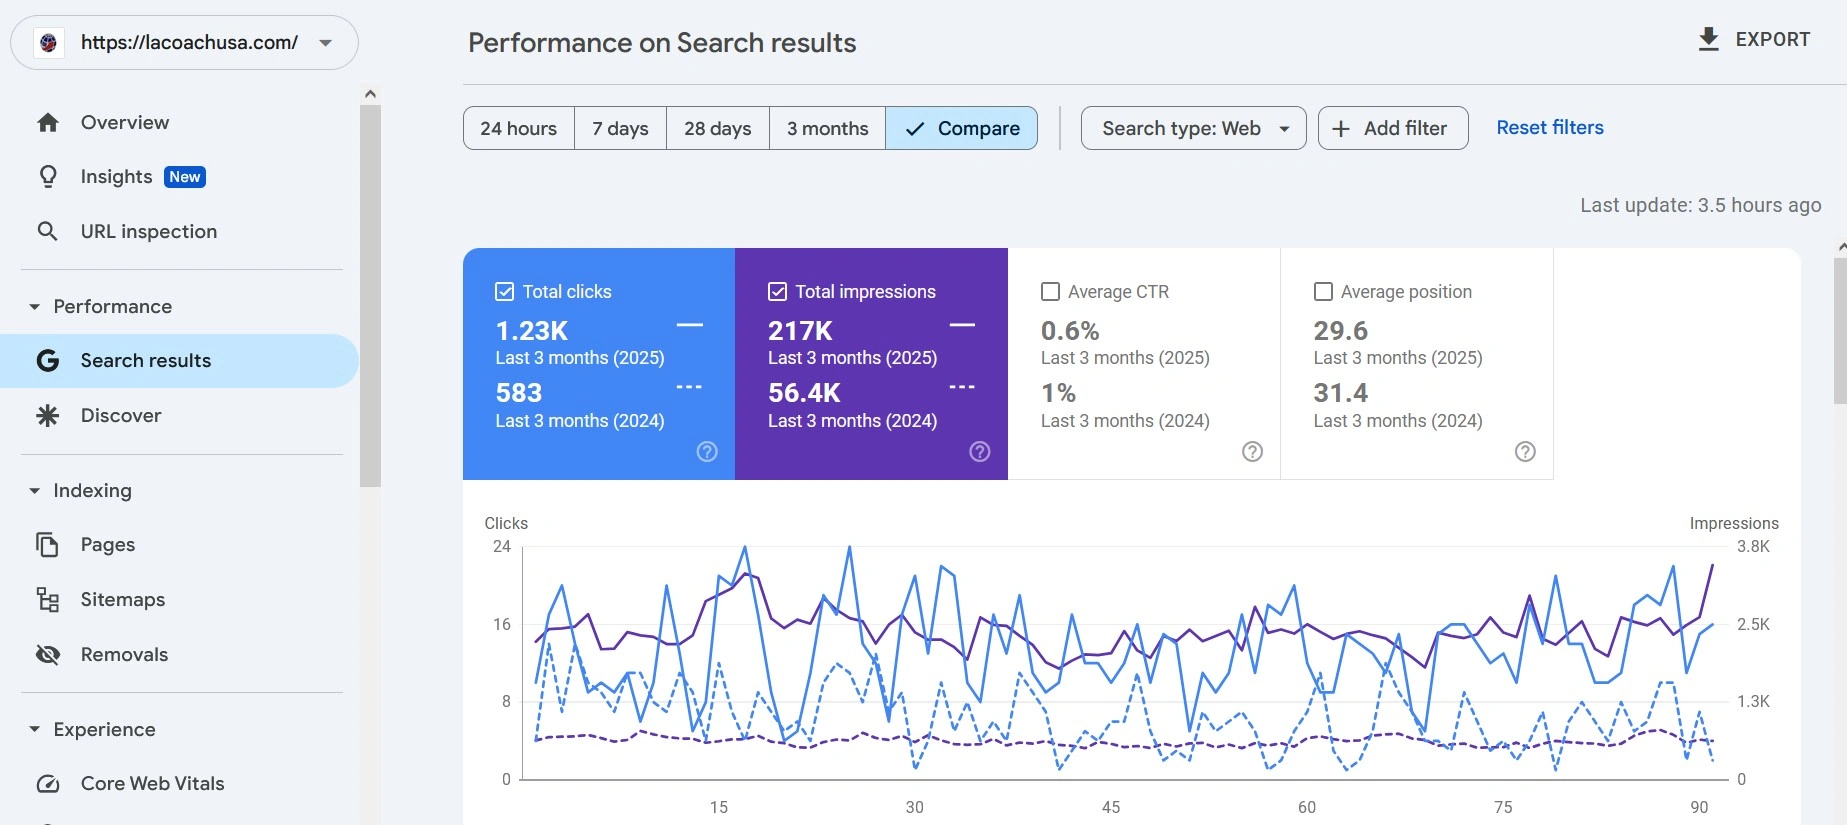Open the property selector dropdown arrow
1847x825 pixels.
click(x=325, y=43)
